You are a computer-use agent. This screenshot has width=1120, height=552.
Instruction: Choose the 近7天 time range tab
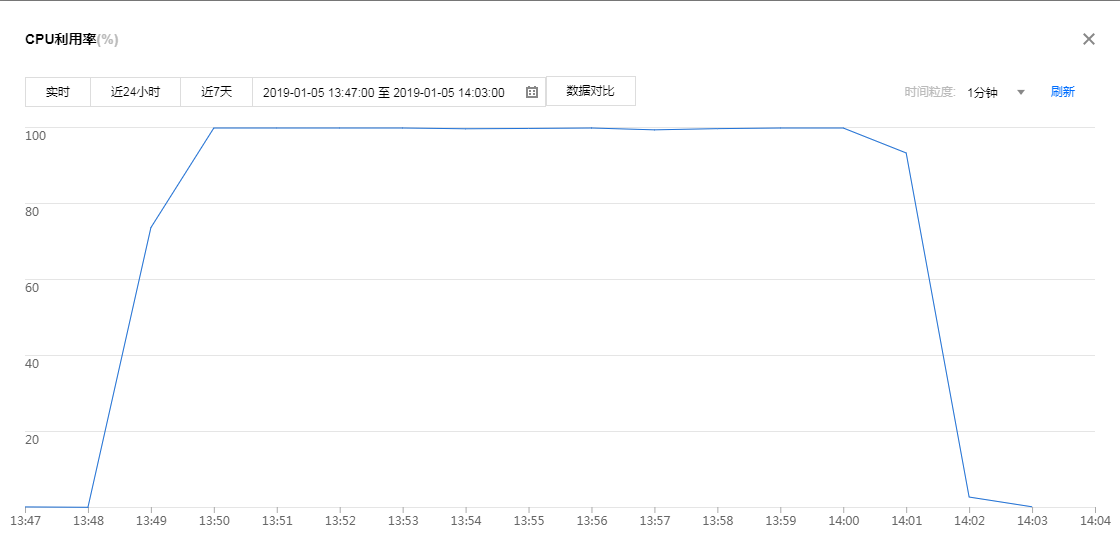pos(216,92)
